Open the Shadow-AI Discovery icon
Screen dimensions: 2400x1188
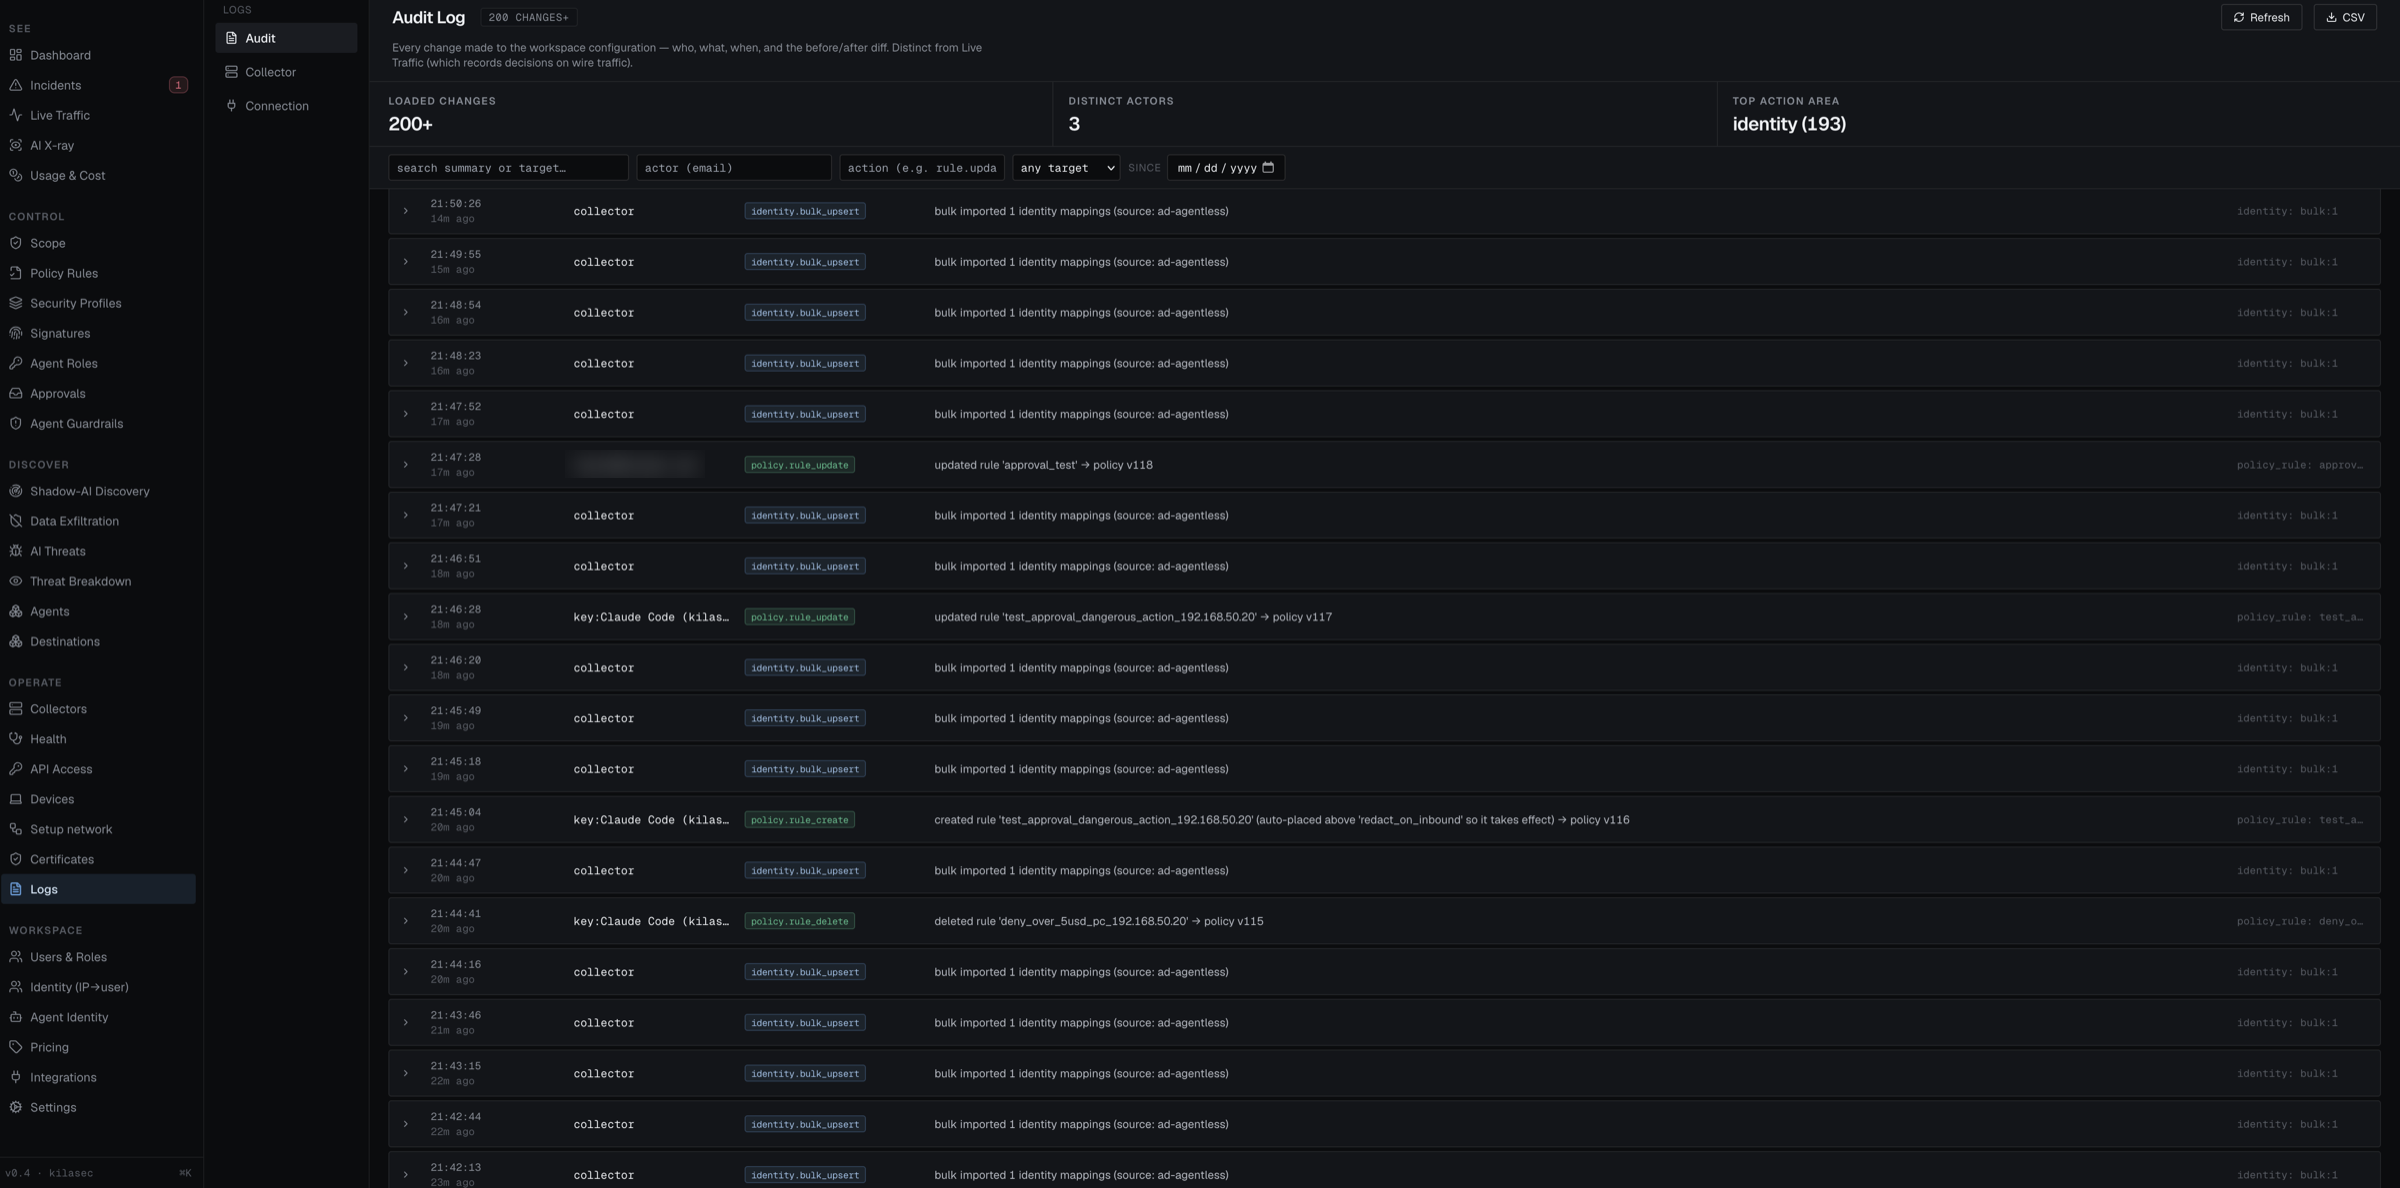coord(16,491)
